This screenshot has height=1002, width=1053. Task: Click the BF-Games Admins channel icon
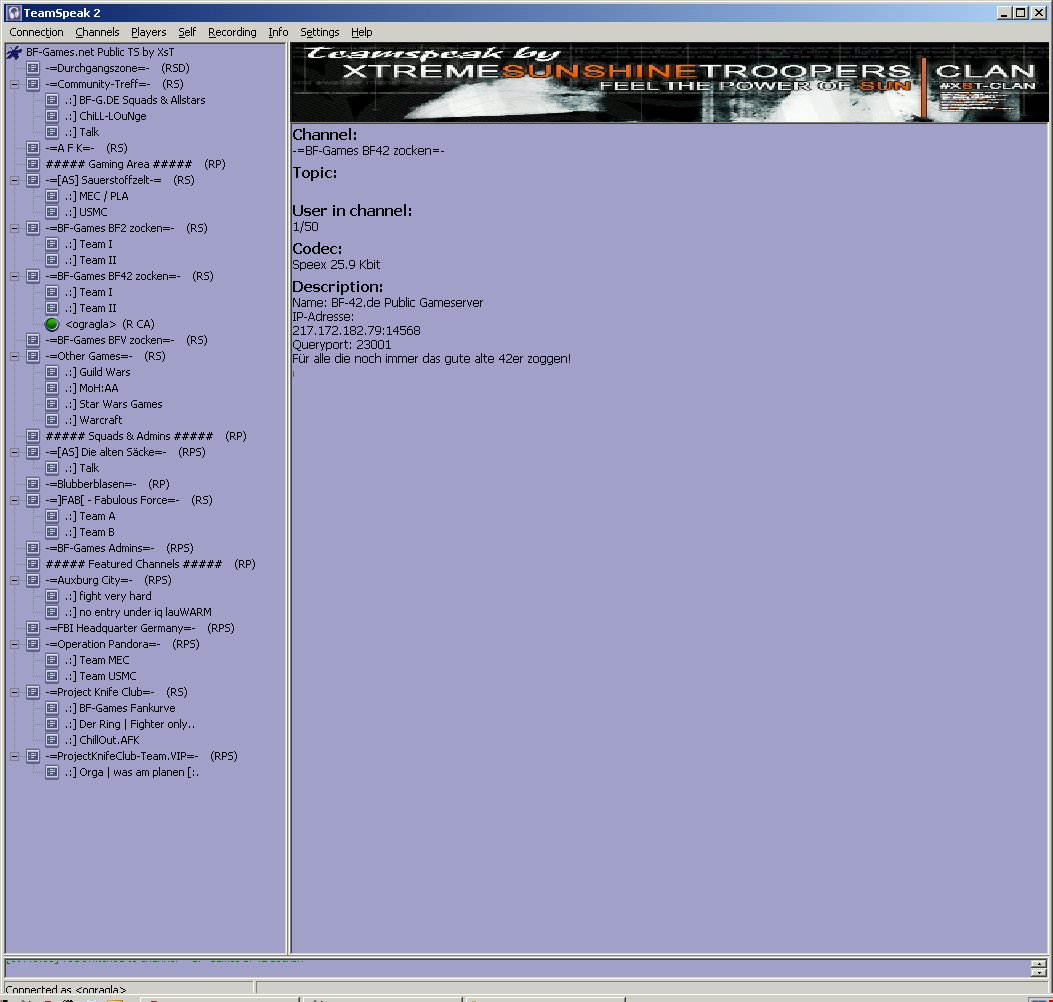coord(33,548)
